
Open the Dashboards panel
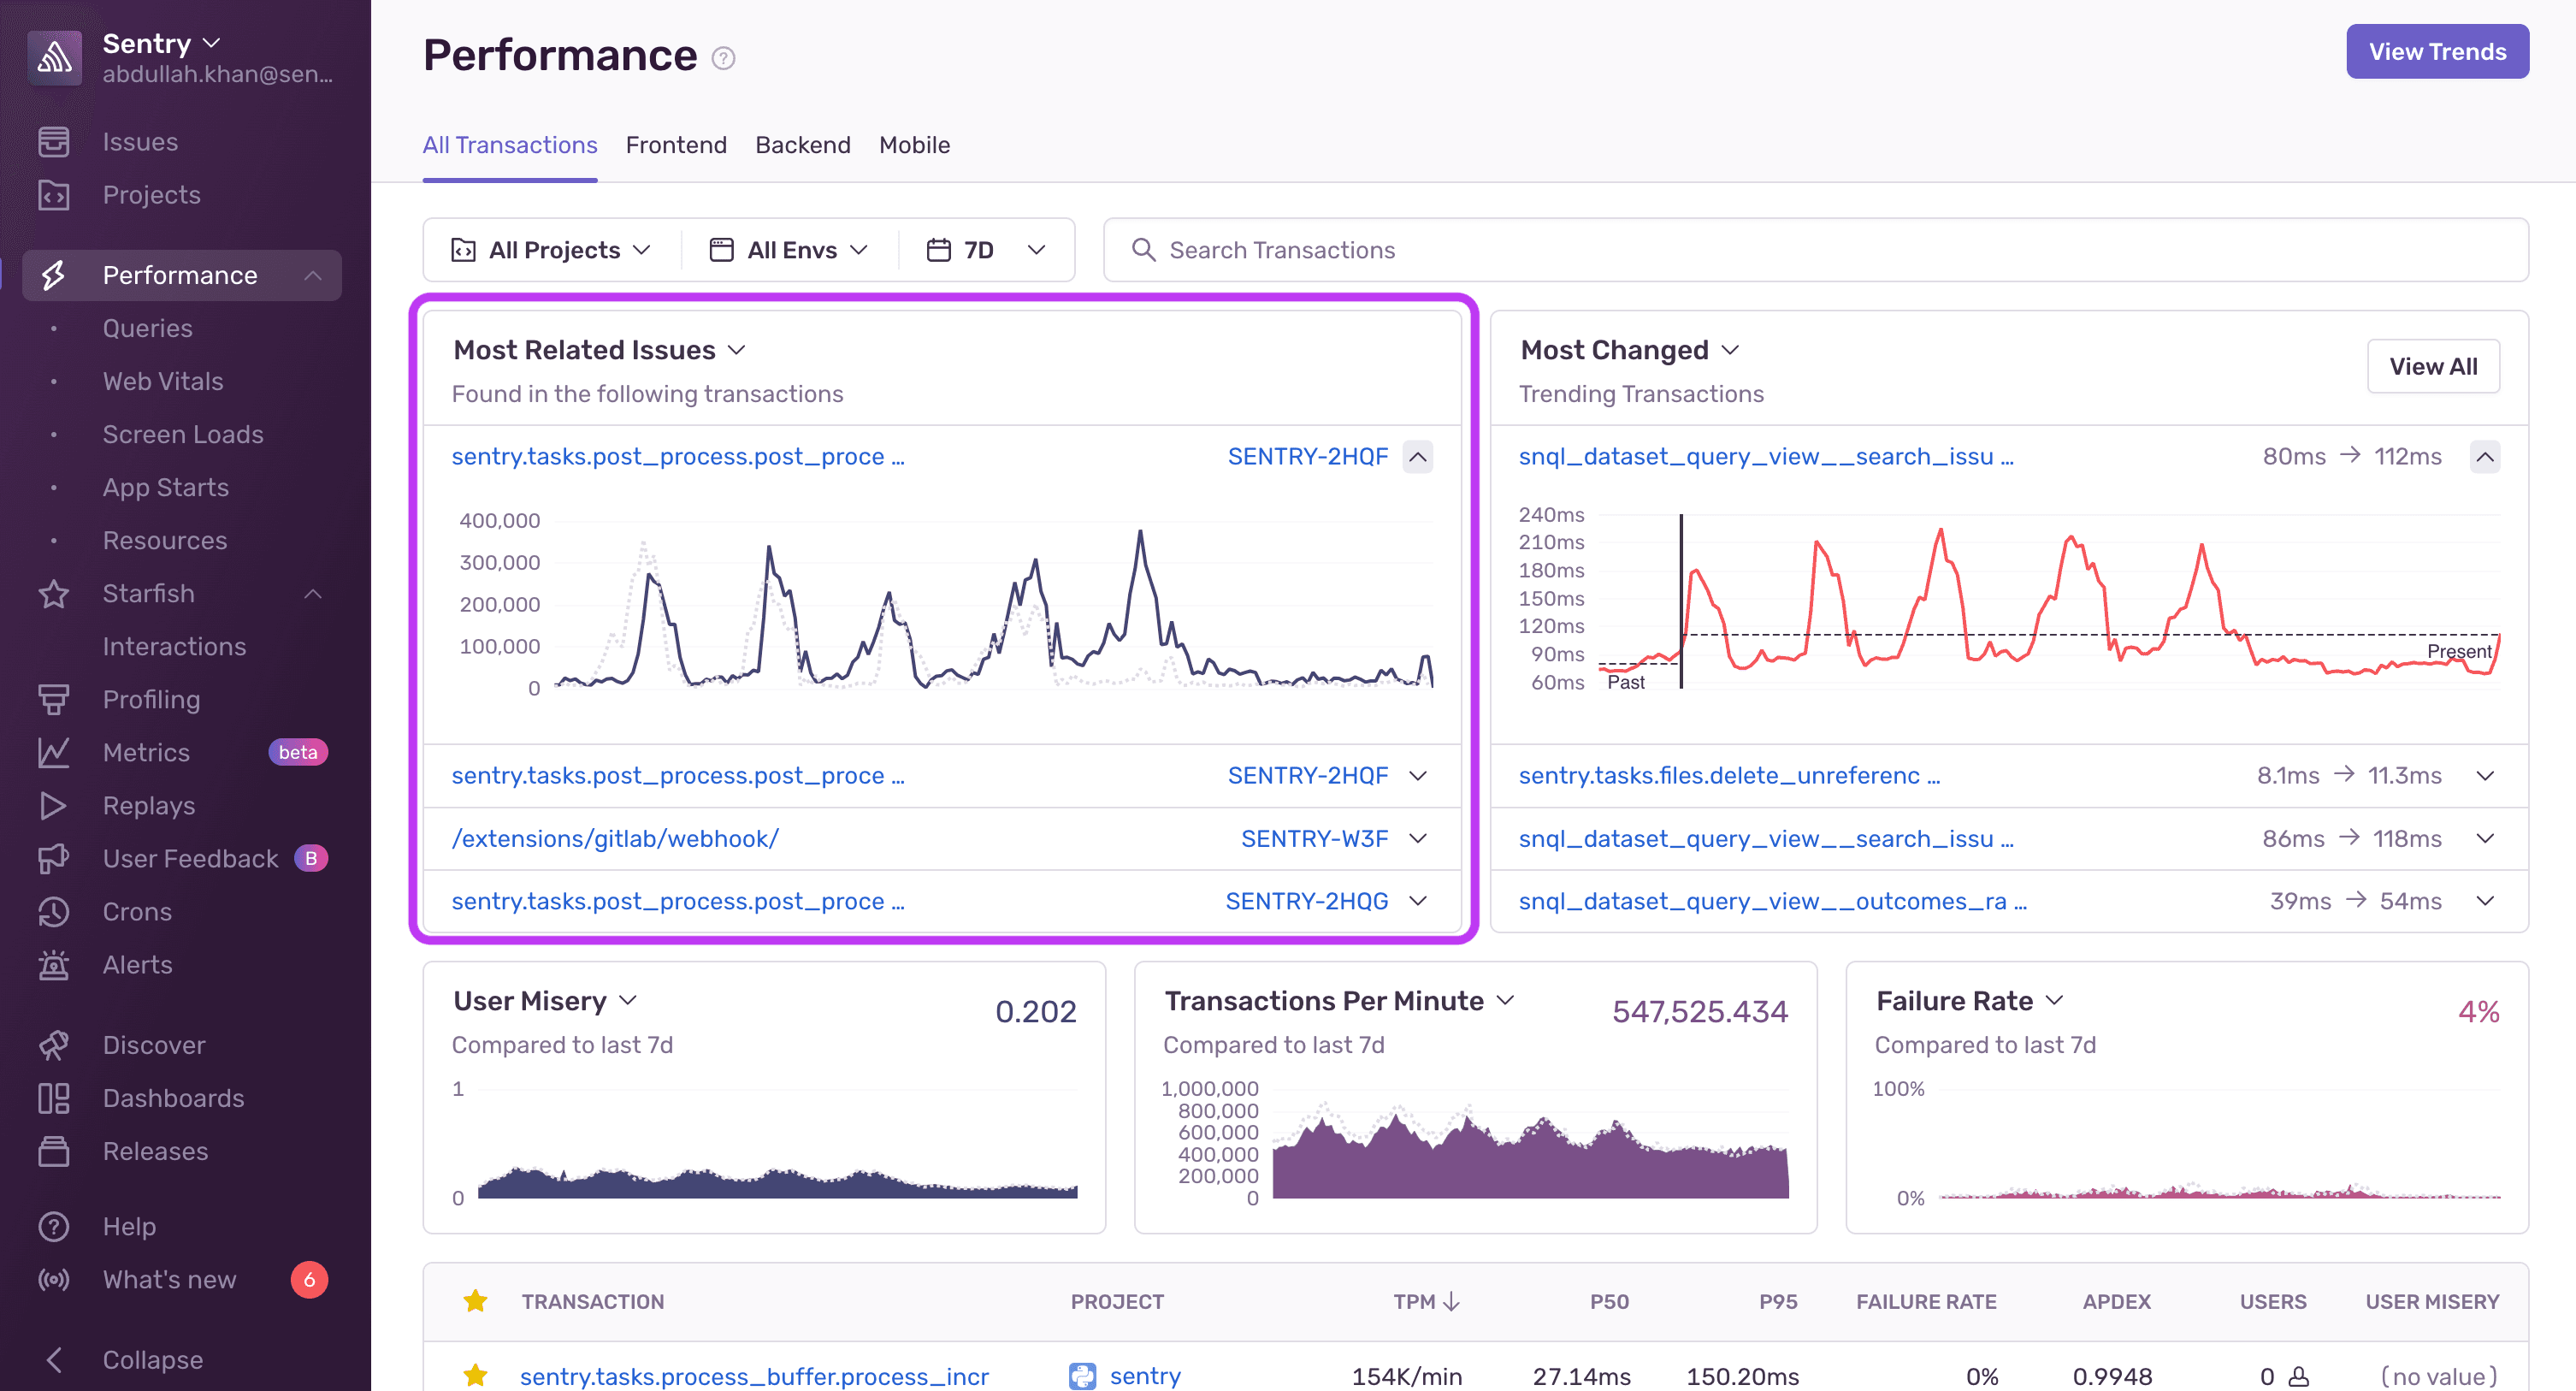coord(173,1097)
